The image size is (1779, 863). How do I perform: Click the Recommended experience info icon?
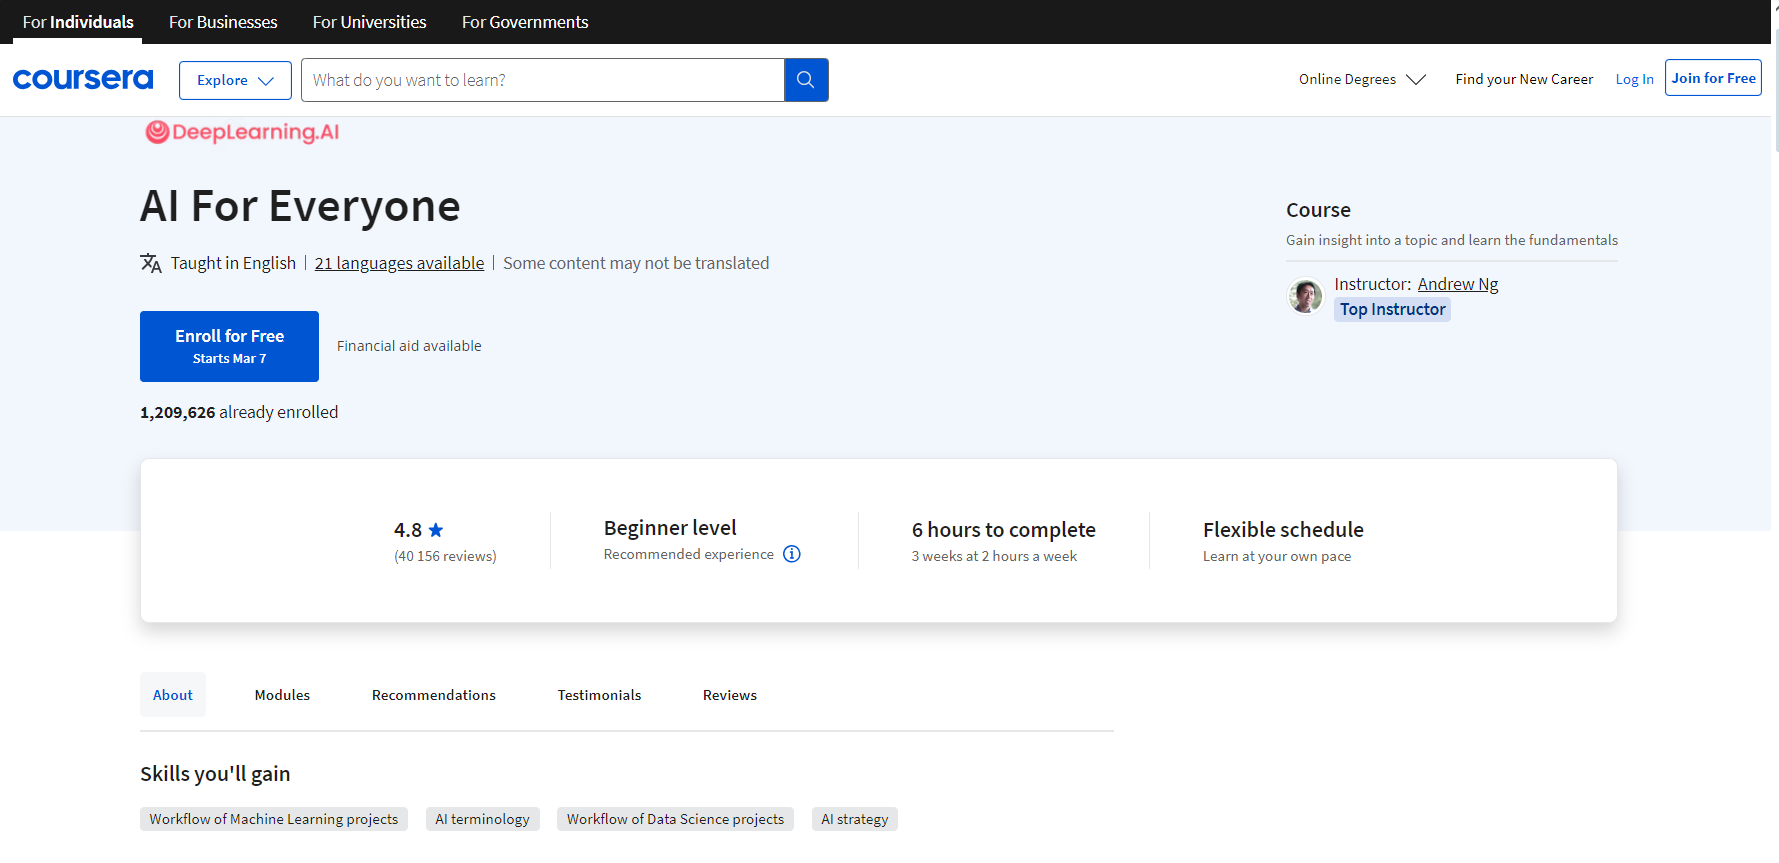pyautogui.click(x=792, y=554)
